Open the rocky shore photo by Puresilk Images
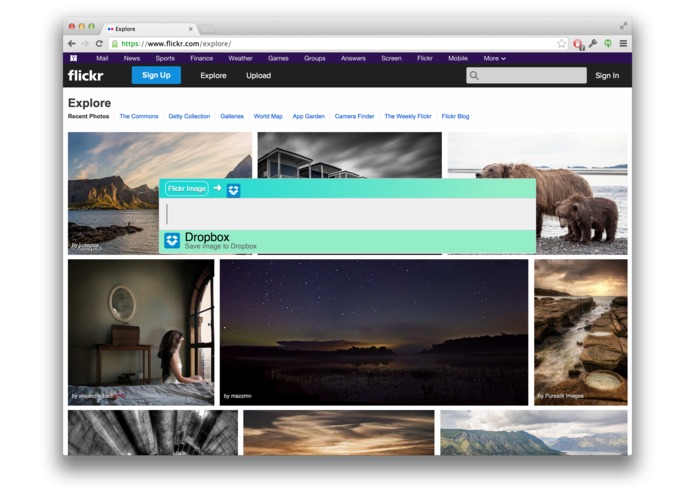Screen dimensions: 695x494 tap(581, 332)
